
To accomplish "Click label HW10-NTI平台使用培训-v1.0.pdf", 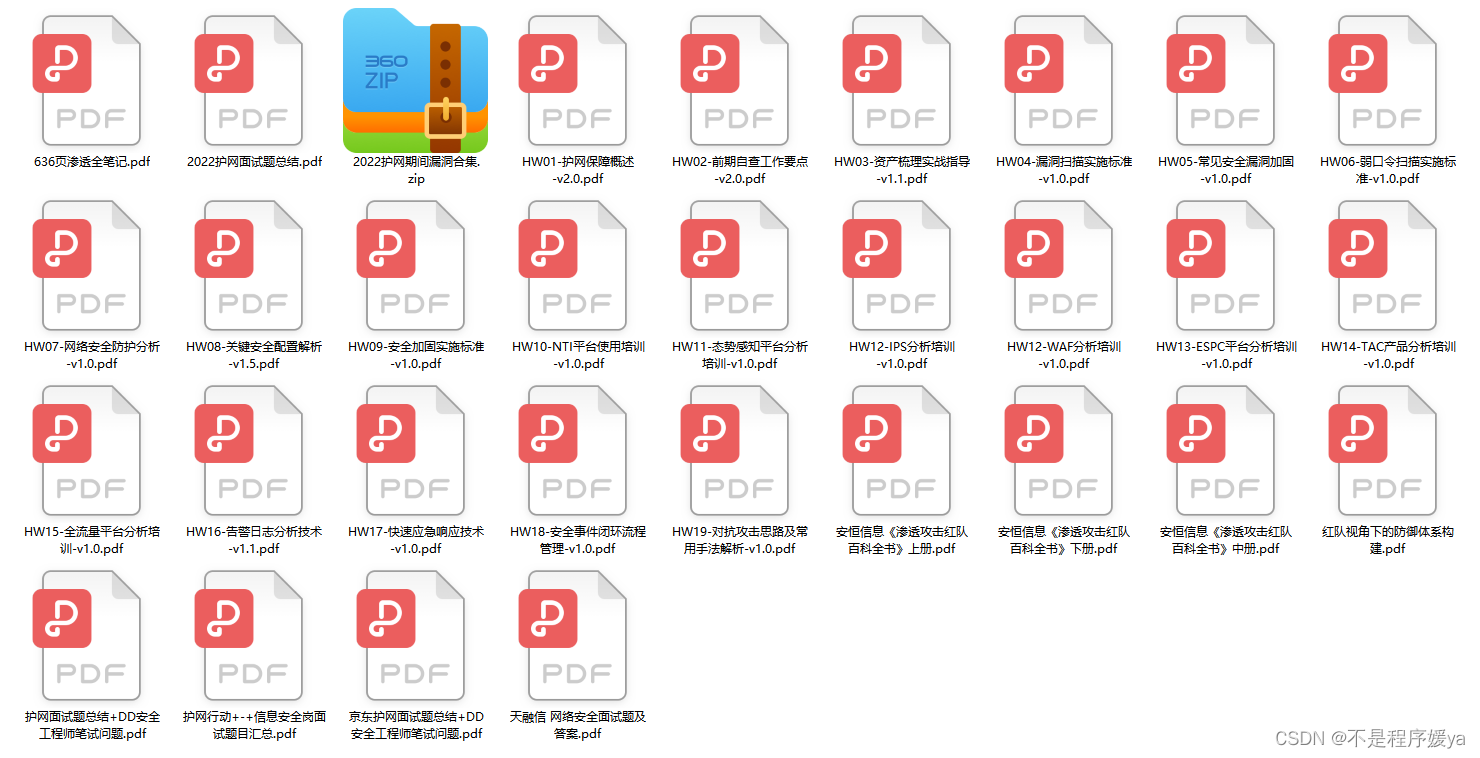I will point(578,355).
